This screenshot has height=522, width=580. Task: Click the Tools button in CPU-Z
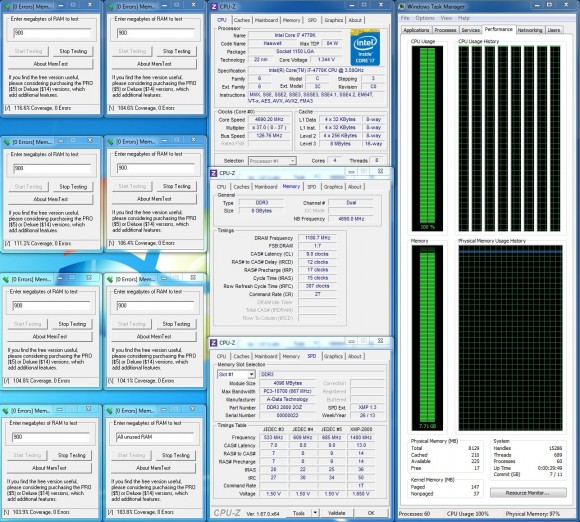click(x=299, y=513)
